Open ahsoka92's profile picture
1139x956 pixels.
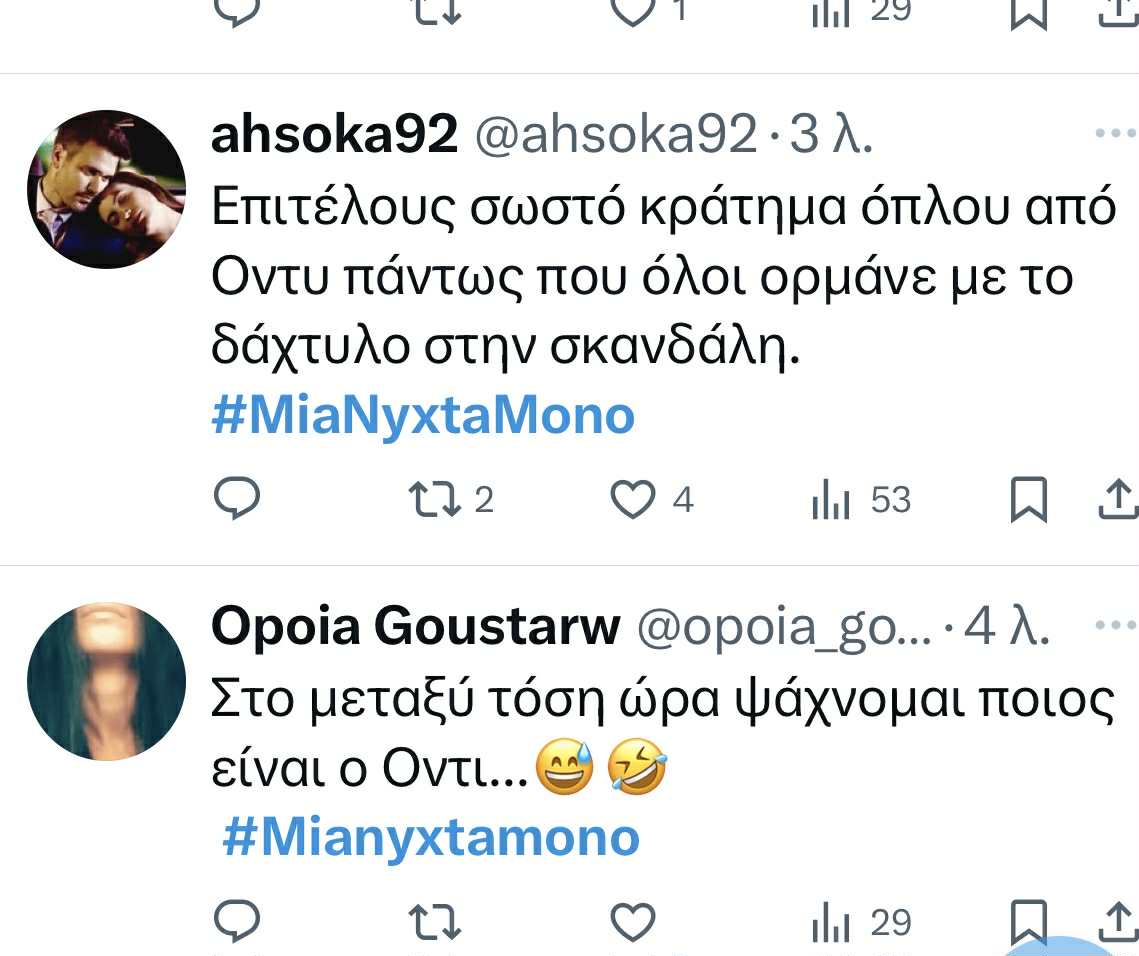tap(106, 189)
